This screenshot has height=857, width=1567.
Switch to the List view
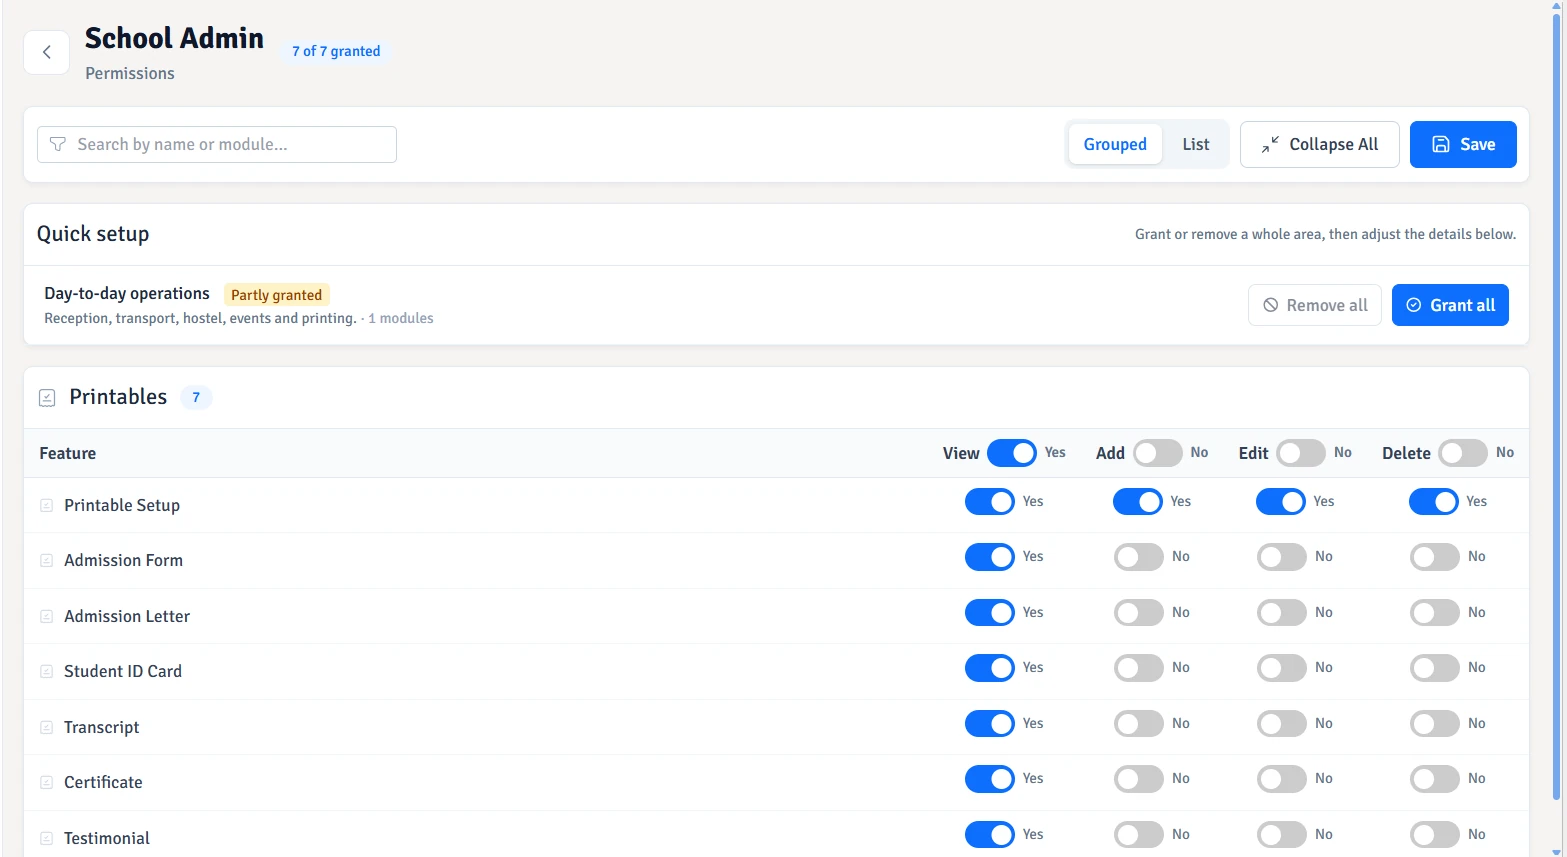pyautogui.click(x=1196, y=144)
